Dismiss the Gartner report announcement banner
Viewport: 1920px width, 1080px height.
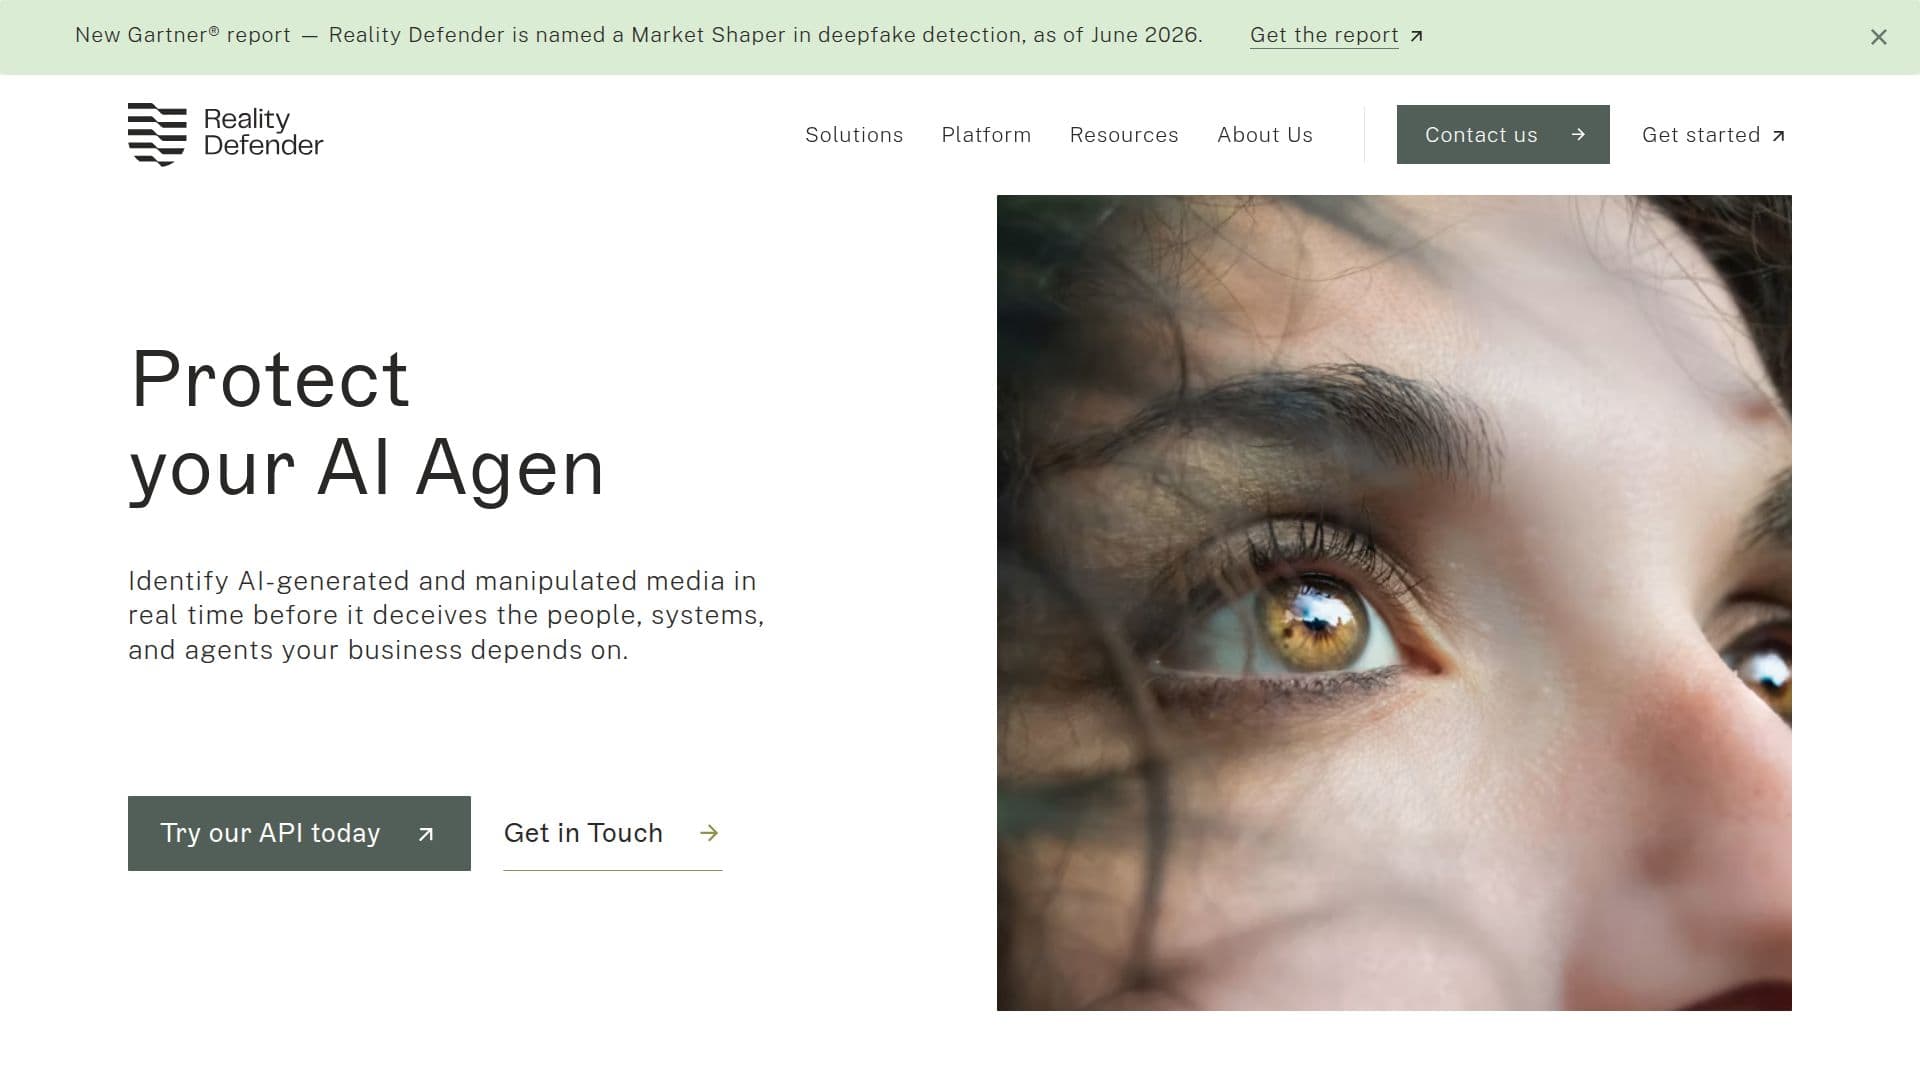[x=1878, y=37]
